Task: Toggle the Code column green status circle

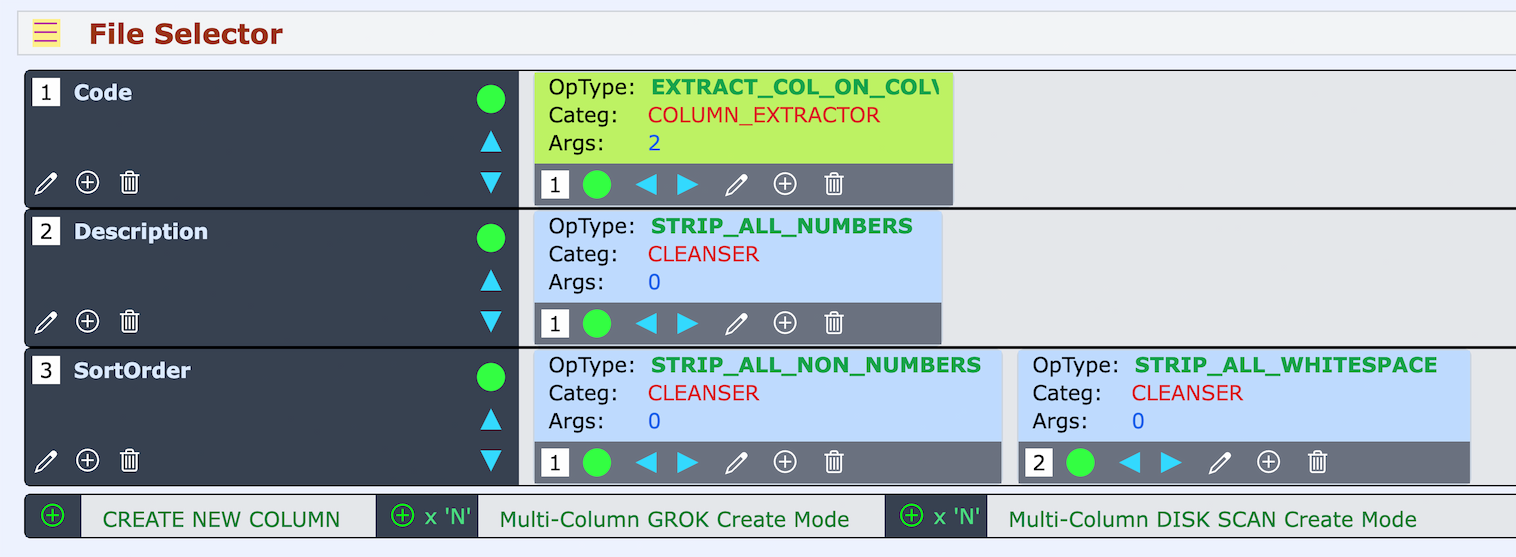Action: [x=491, y=99]
